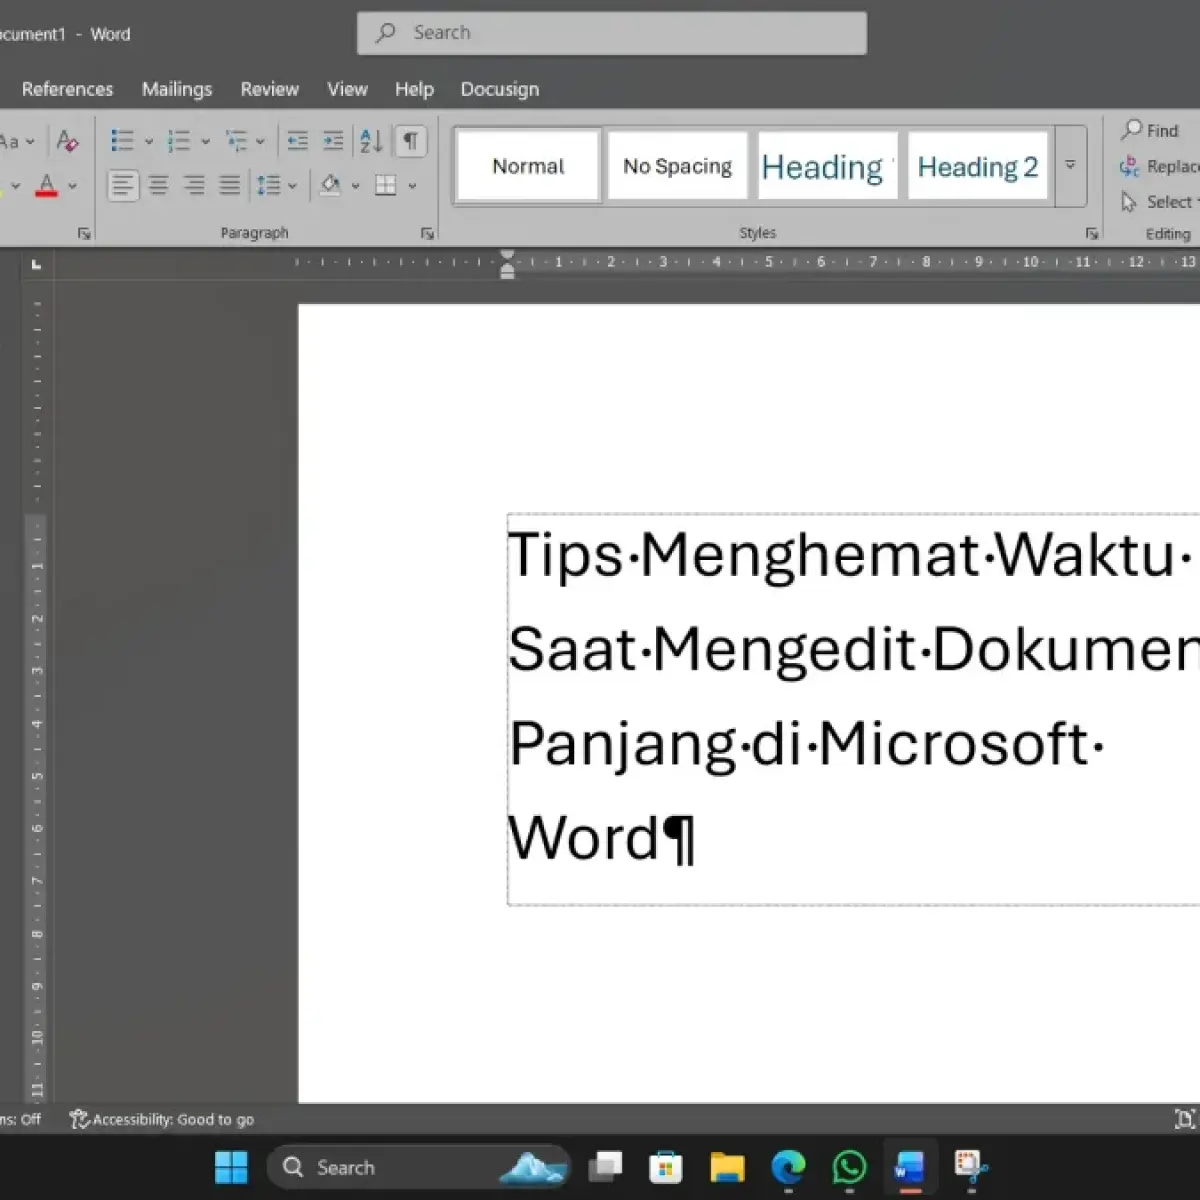Open the Help tab

click(414, 89)
